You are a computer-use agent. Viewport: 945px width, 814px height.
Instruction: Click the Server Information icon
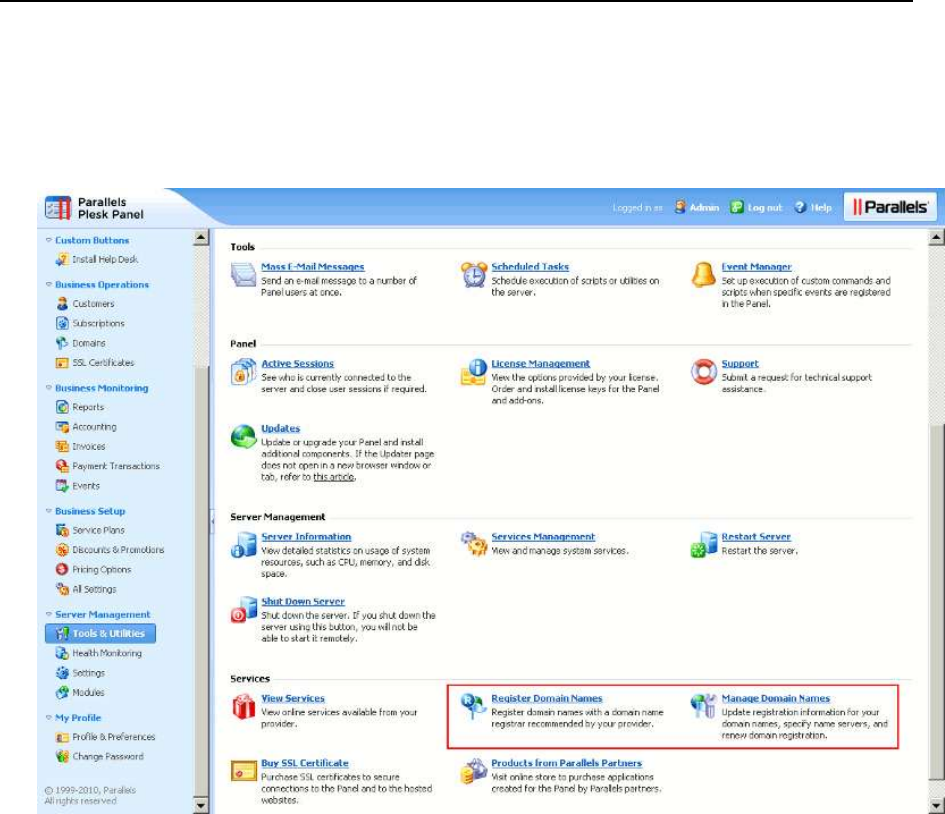coord(243,545)
